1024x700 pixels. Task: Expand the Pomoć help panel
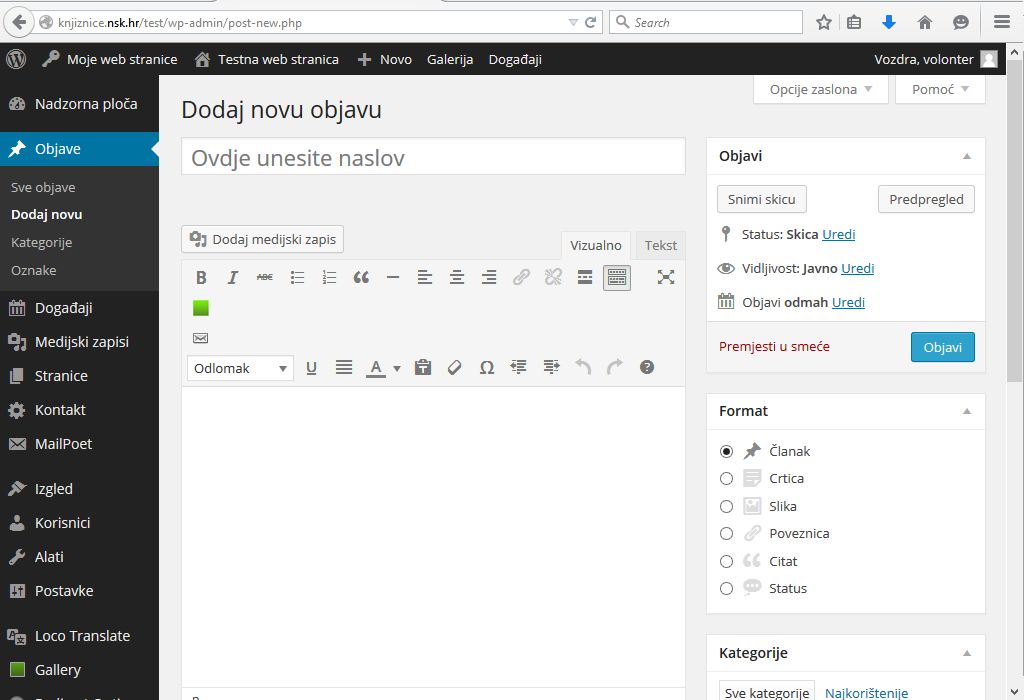click(x=940, y=89)
